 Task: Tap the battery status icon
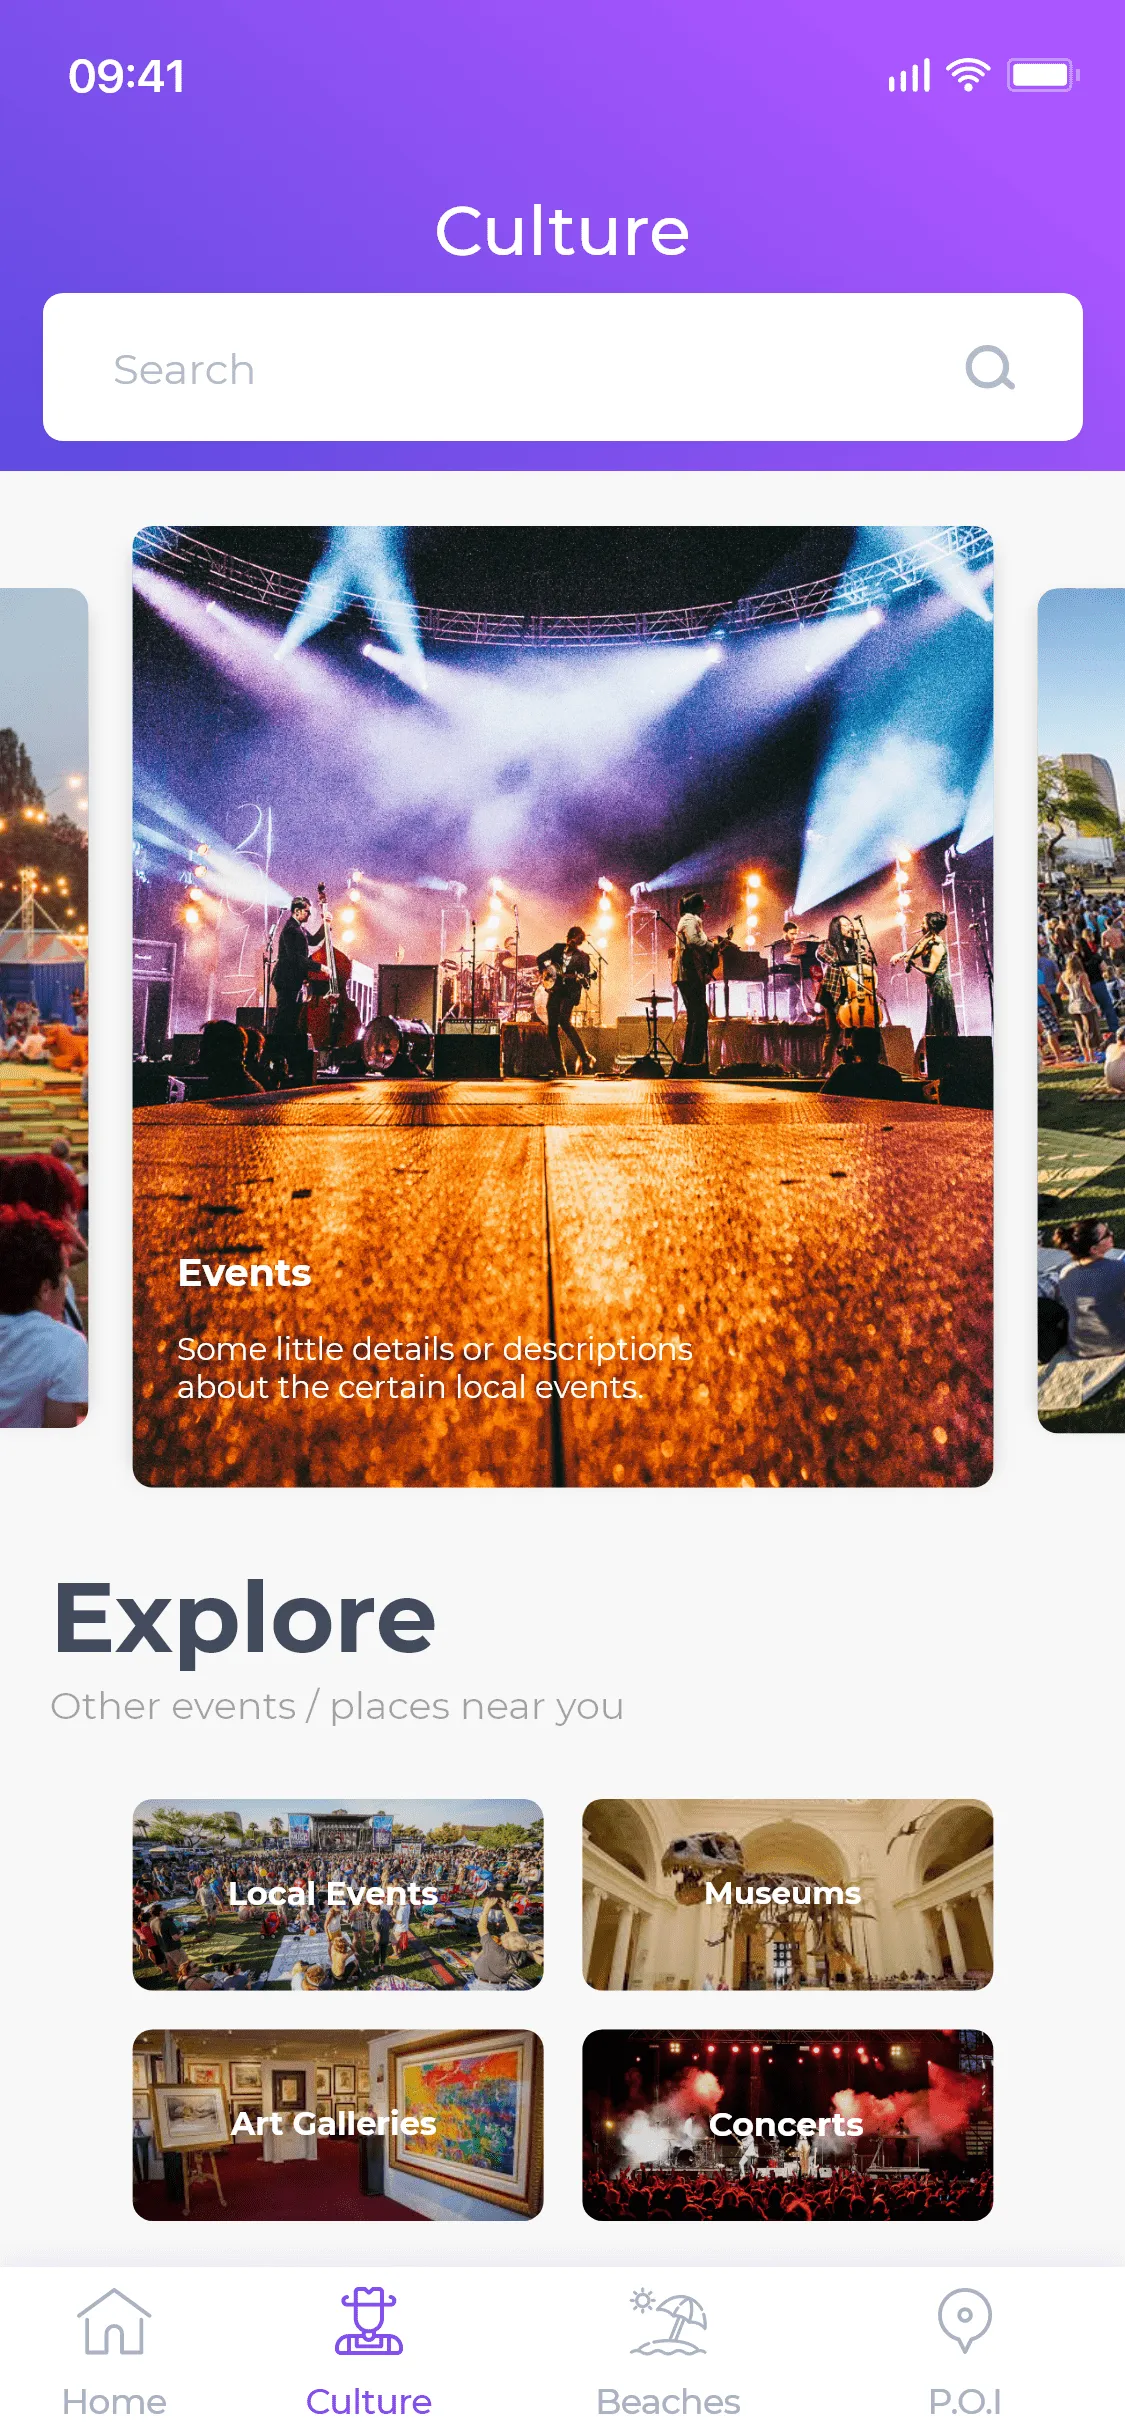(1043, 75)
